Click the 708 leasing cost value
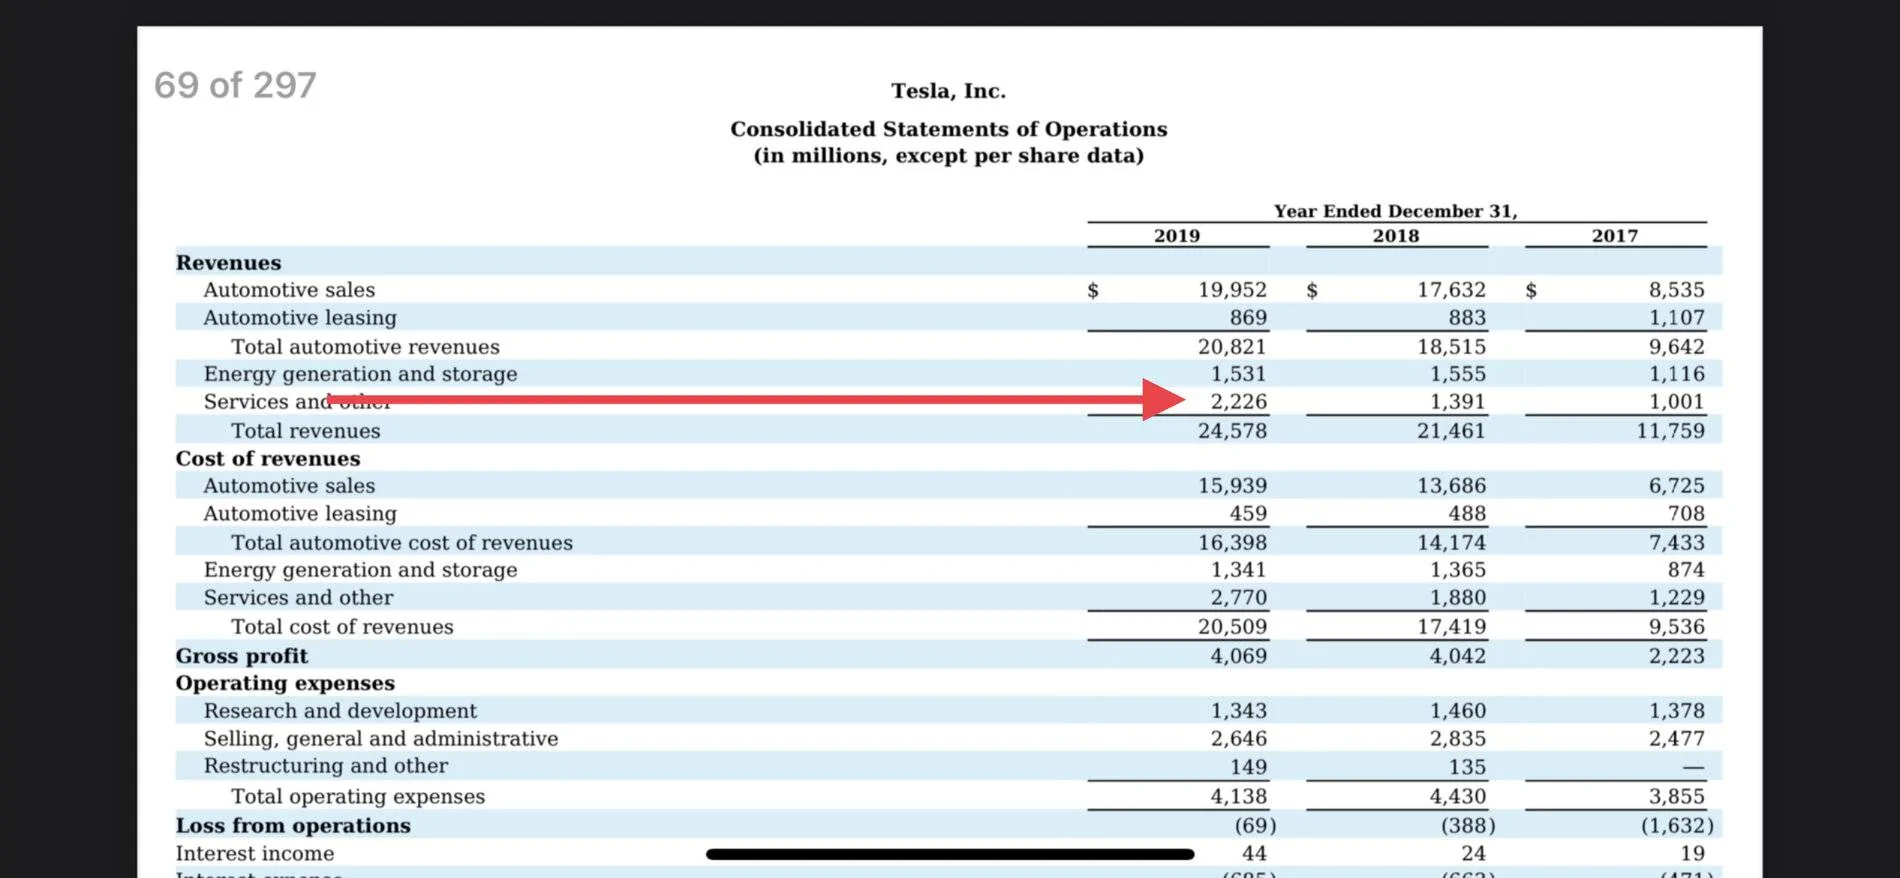 pos(1686,513)
